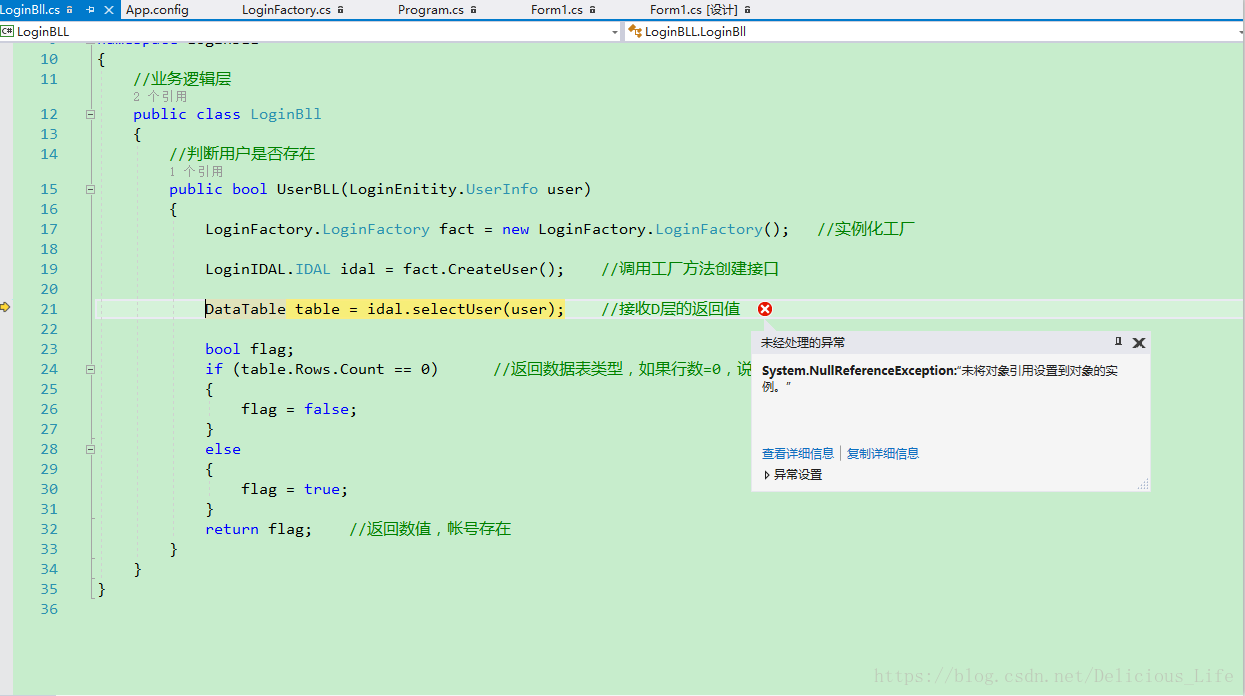Click 'flag = true;' on line 30
The height and width of the screenshot is (696, 1245).
295,489
